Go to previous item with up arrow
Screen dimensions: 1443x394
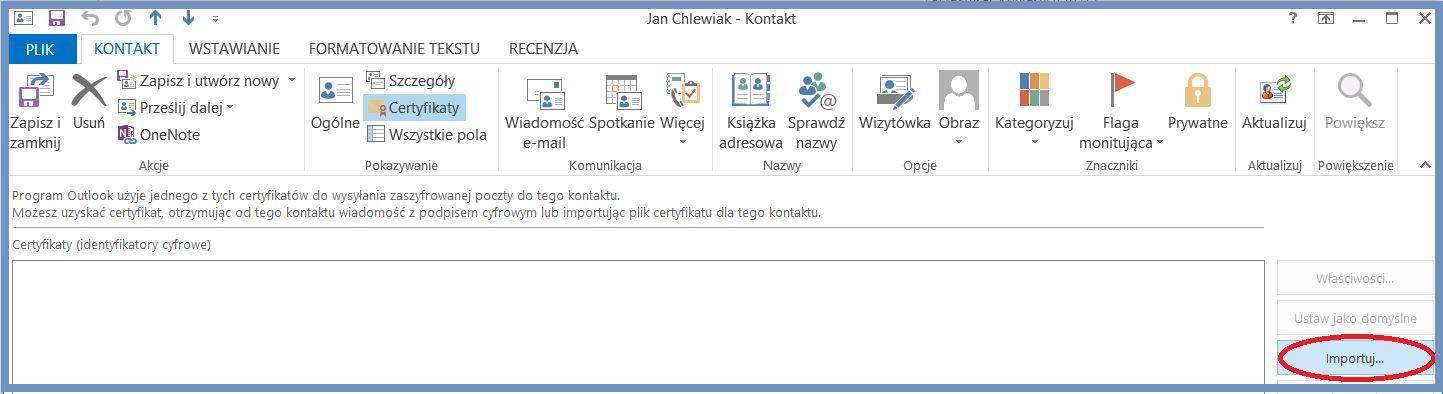click(x=155, y=18)
